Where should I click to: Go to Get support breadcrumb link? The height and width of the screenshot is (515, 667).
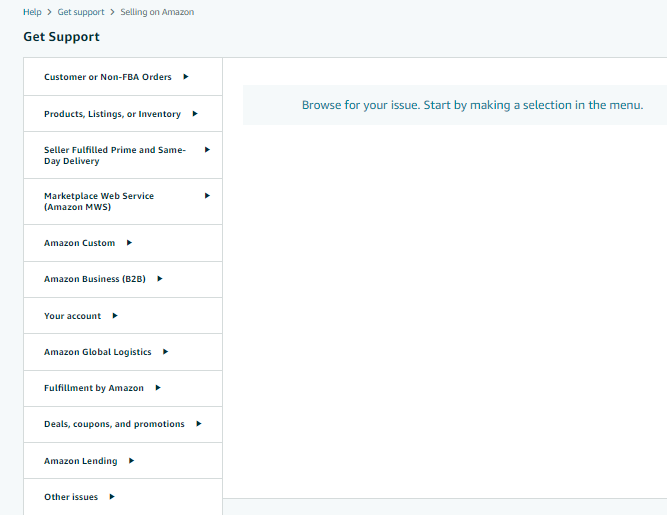click(x=80, y=12)
